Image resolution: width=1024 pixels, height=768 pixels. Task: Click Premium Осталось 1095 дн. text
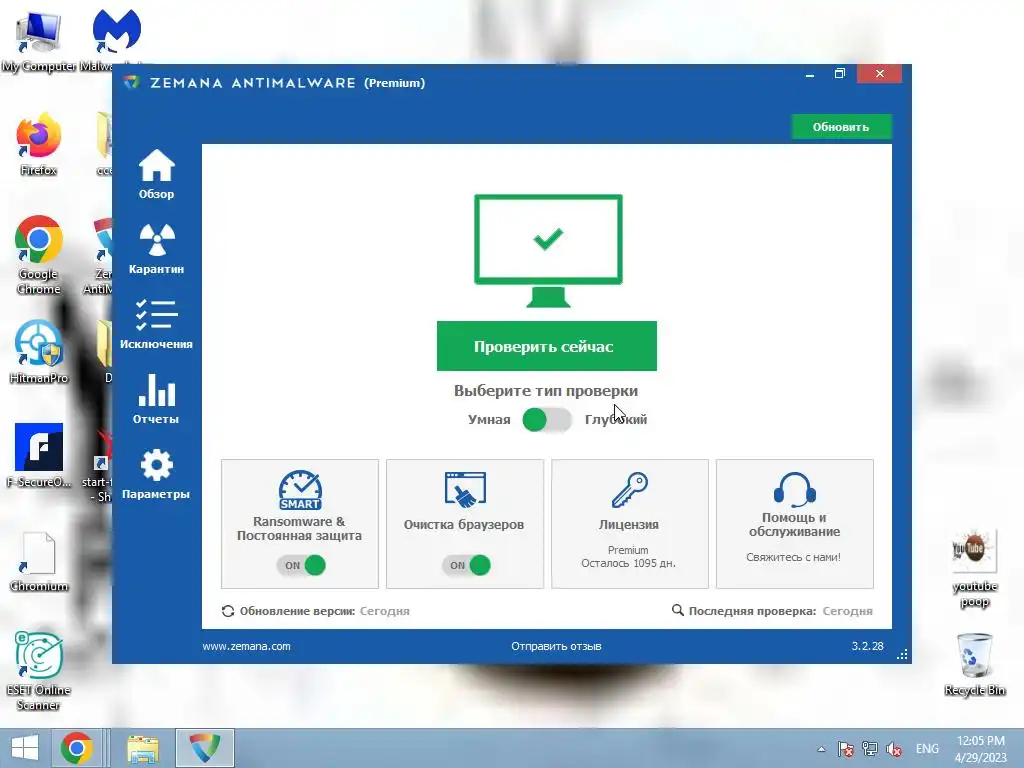click(628, 556)
